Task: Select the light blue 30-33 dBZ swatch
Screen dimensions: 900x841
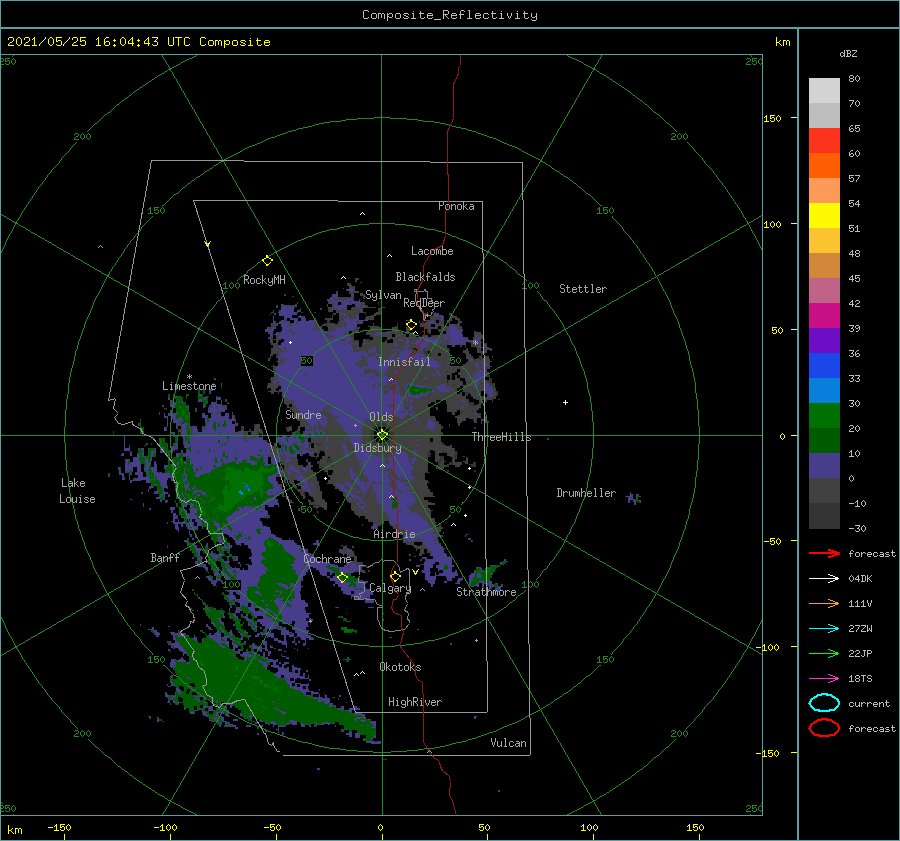Action: 824,390
